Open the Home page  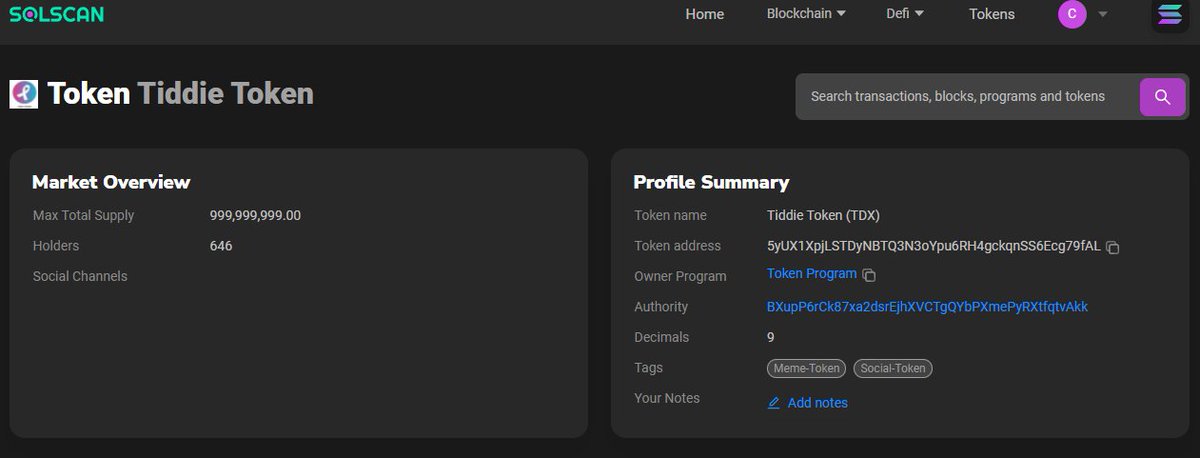[704, 14]
